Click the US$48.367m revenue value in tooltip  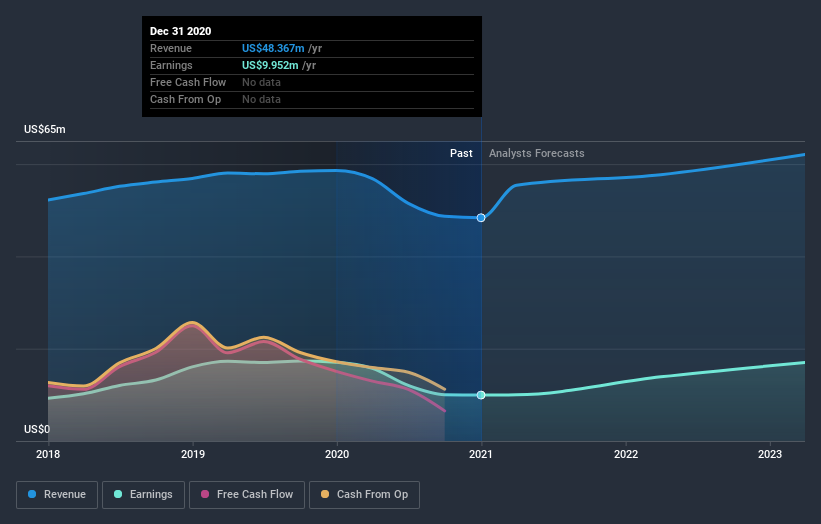click(273, 48)
